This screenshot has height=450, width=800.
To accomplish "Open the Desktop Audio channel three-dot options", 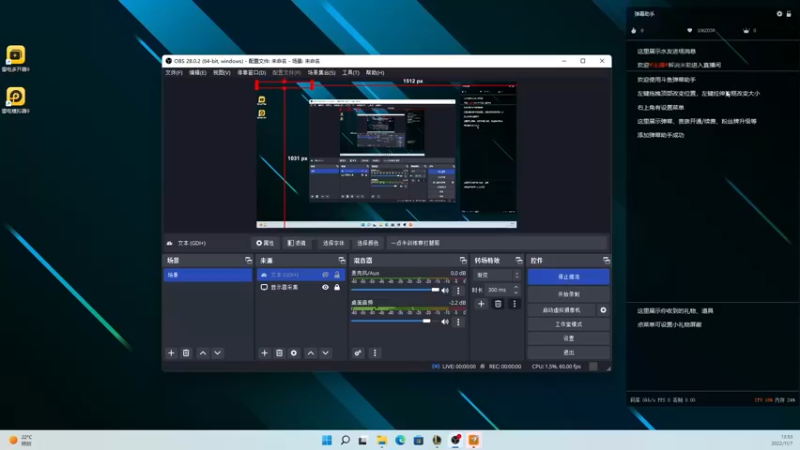I will tap(458, 322).
